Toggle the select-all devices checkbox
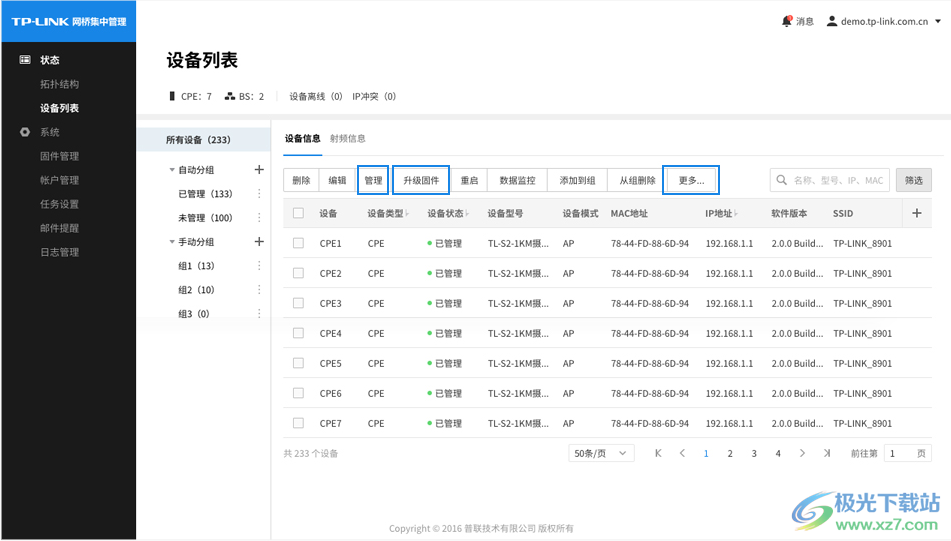The height and width of the screenshot is (541, 951). pyautogui.click(x=298, y=213)
